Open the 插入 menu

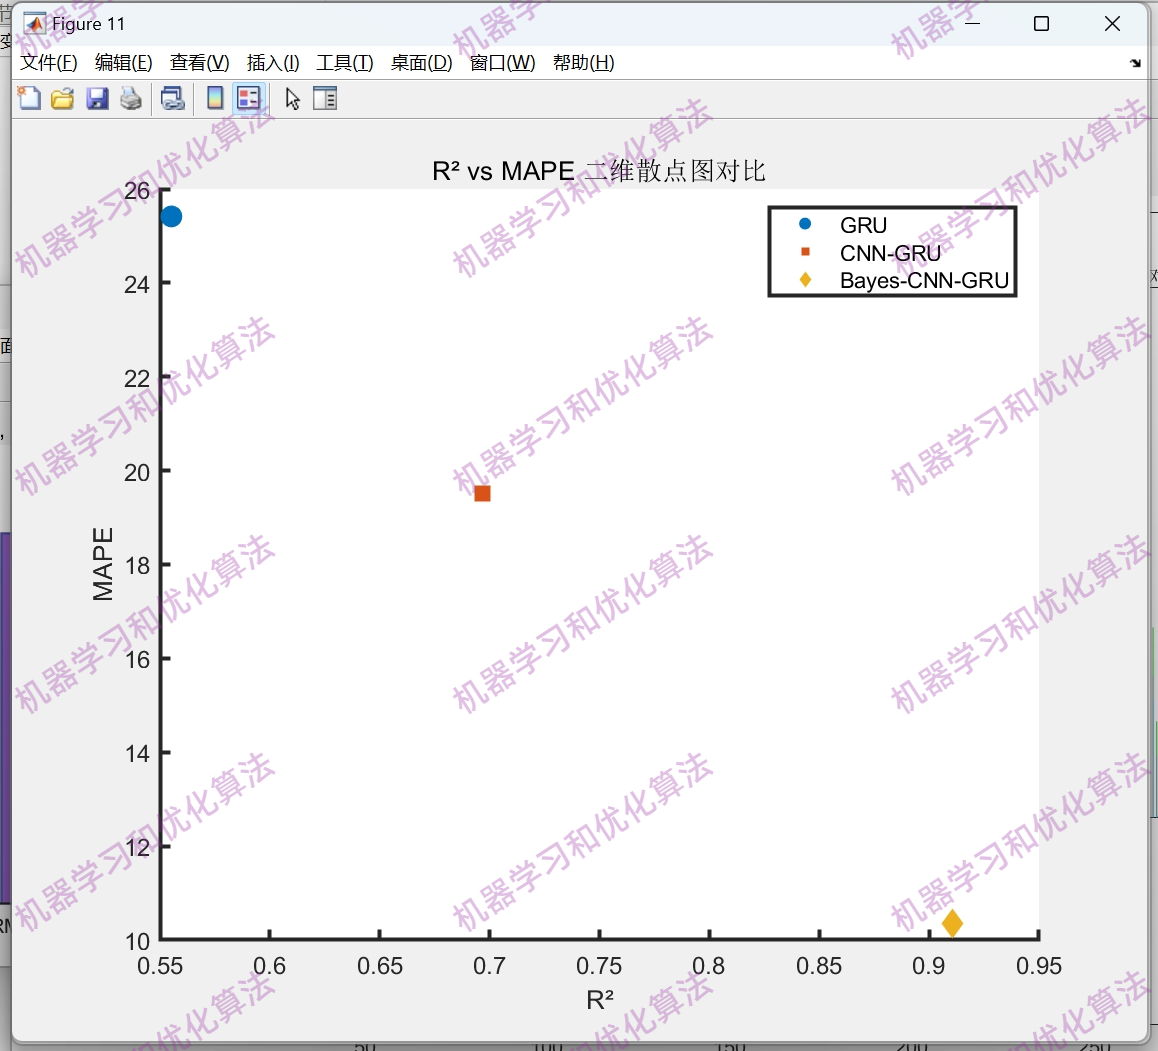tap(272, 62)
